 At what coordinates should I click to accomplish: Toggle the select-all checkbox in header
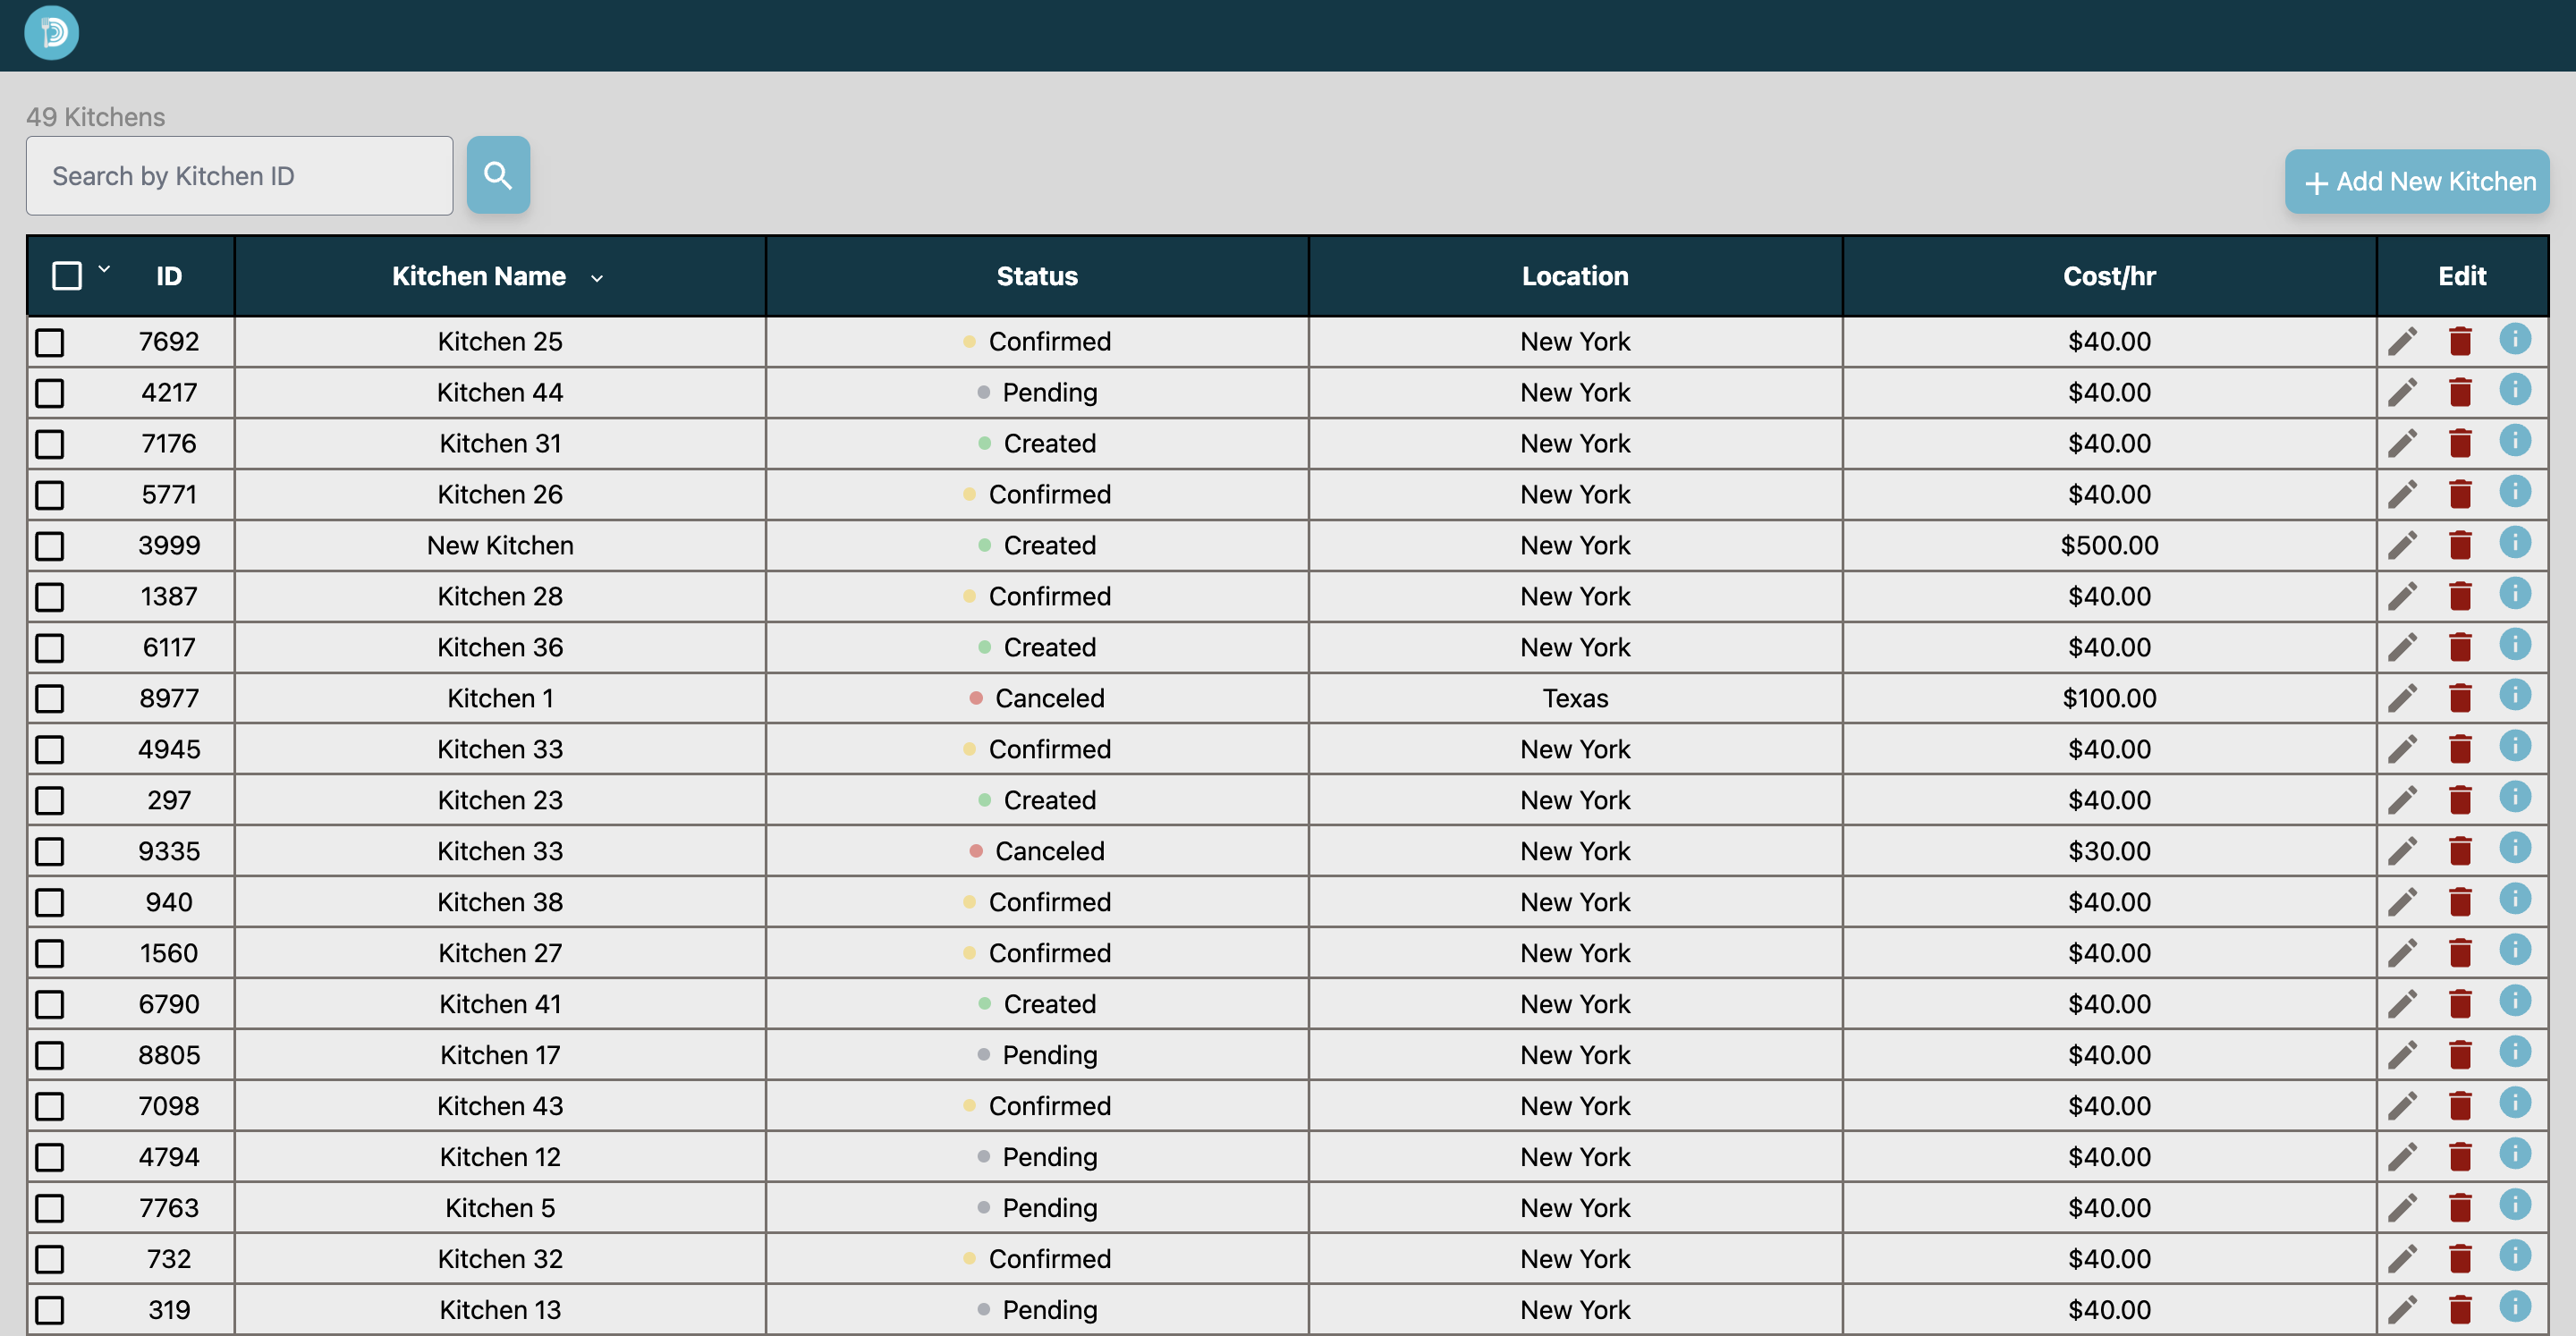67,276
